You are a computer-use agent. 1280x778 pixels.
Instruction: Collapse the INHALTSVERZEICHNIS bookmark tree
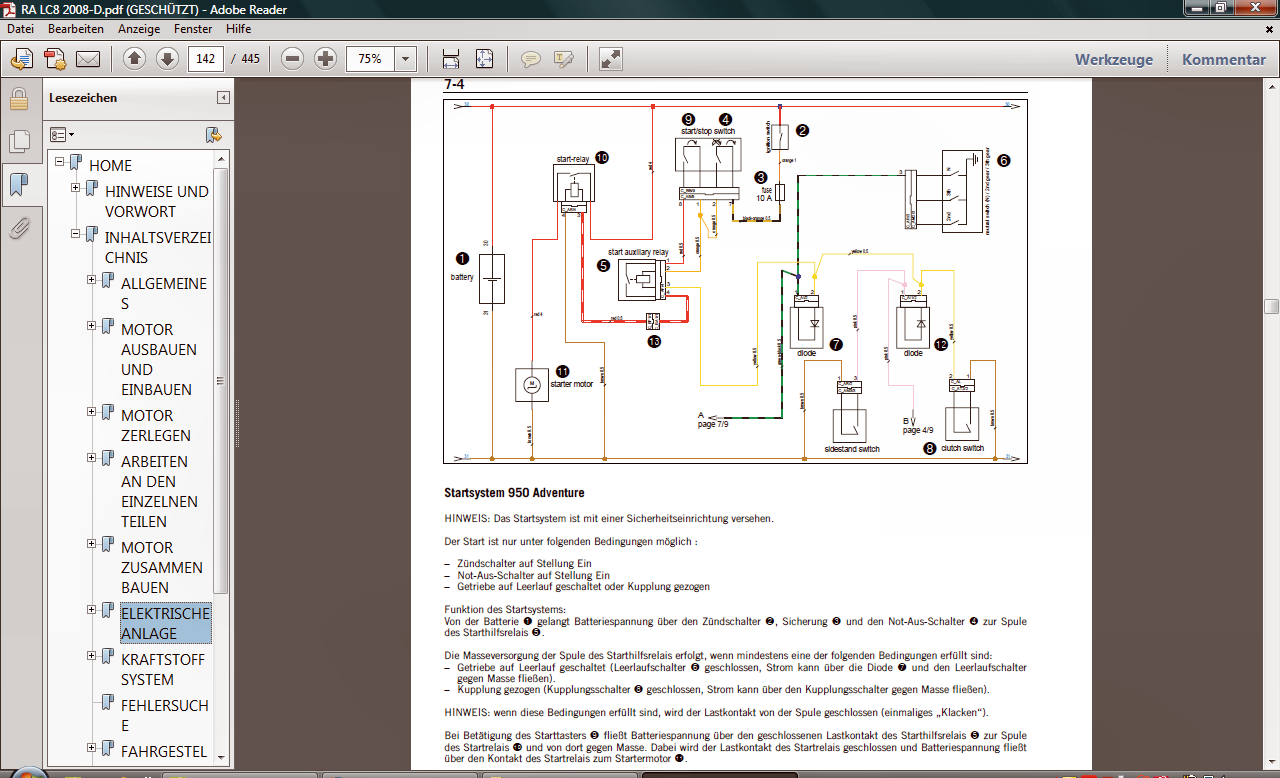pyautogui.click(x=76, y=234)
